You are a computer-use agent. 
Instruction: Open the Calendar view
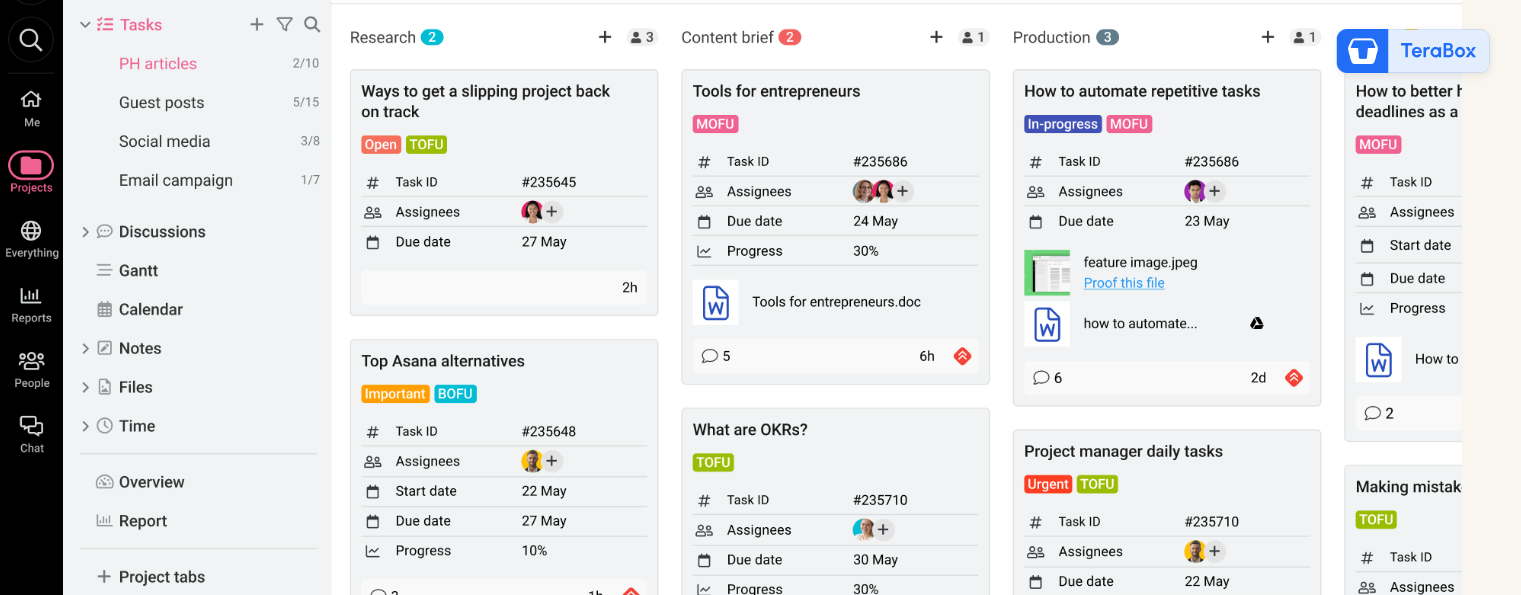click(150, 310)
